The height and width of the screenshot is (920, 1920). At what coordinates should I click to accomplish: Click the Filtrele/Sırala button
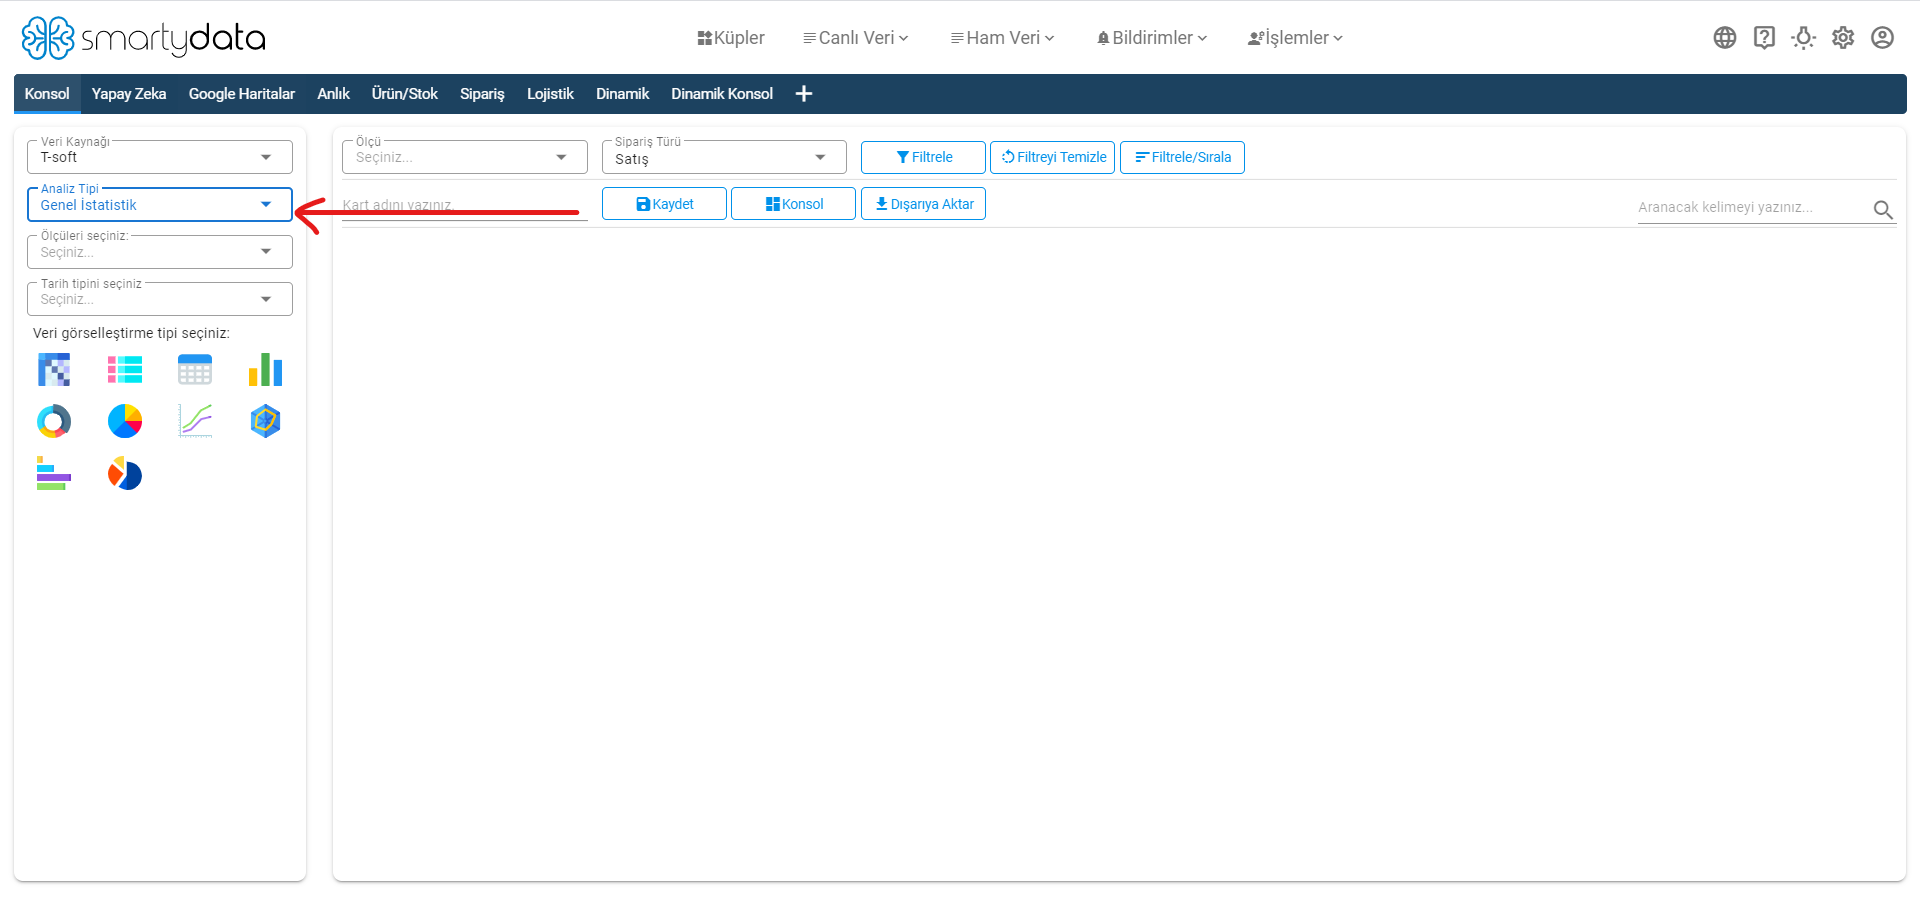(1182, 157)
